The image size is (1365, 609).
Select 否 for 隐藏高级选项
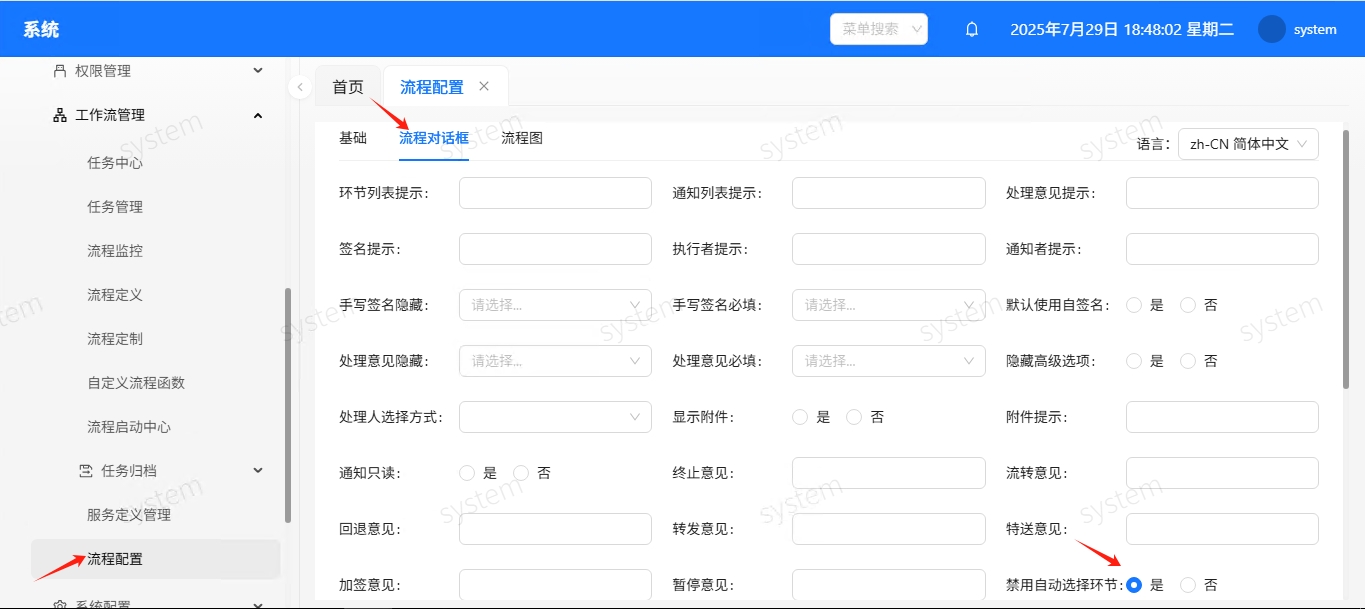coord(1188,361)
